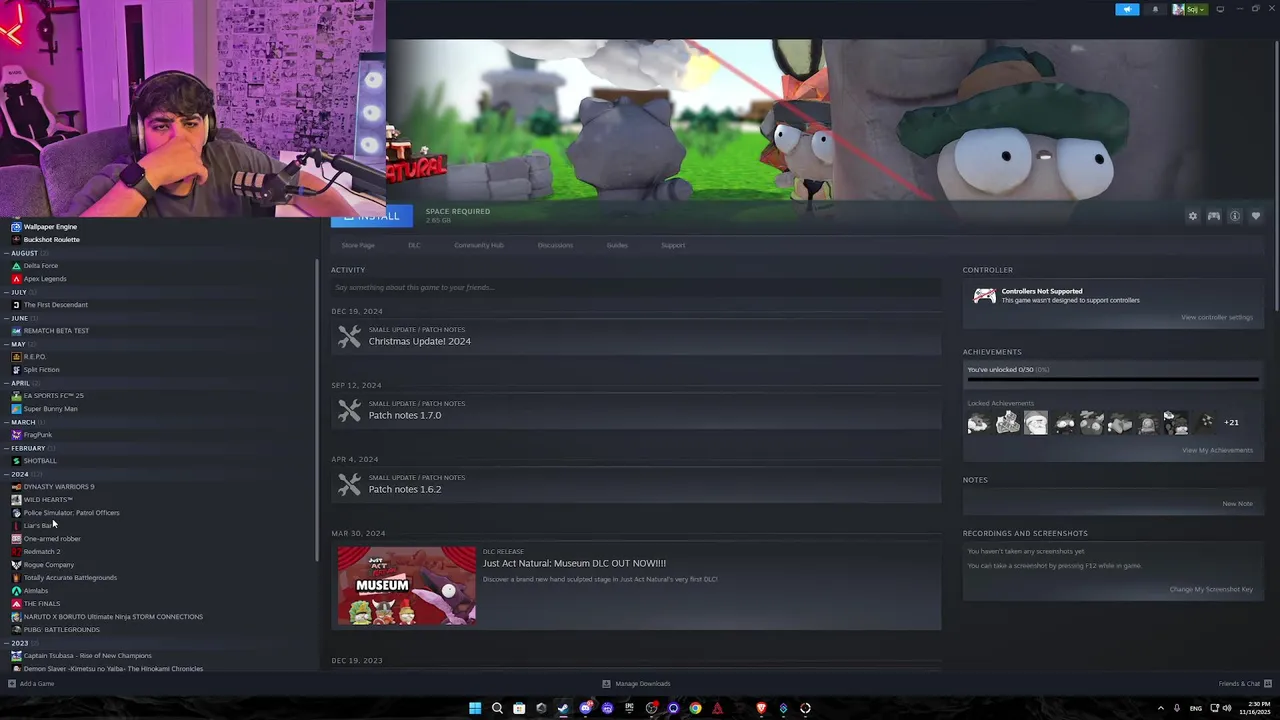Open the Sojj account dropdown

(x=1190, y=9)
